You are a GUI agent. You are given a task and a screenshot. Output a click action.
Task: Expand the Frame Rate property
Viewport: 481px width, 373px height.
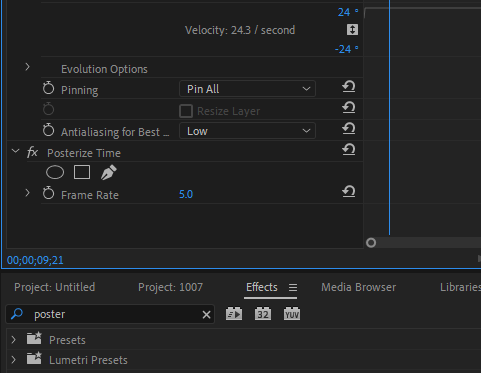coord(28,193)
